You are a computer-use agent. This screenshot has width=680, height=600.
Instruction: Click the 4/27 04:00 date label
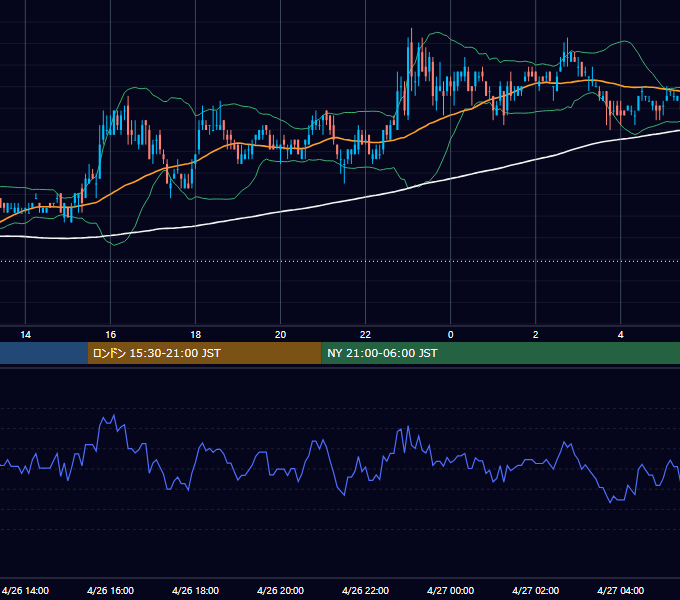[621, 590]
